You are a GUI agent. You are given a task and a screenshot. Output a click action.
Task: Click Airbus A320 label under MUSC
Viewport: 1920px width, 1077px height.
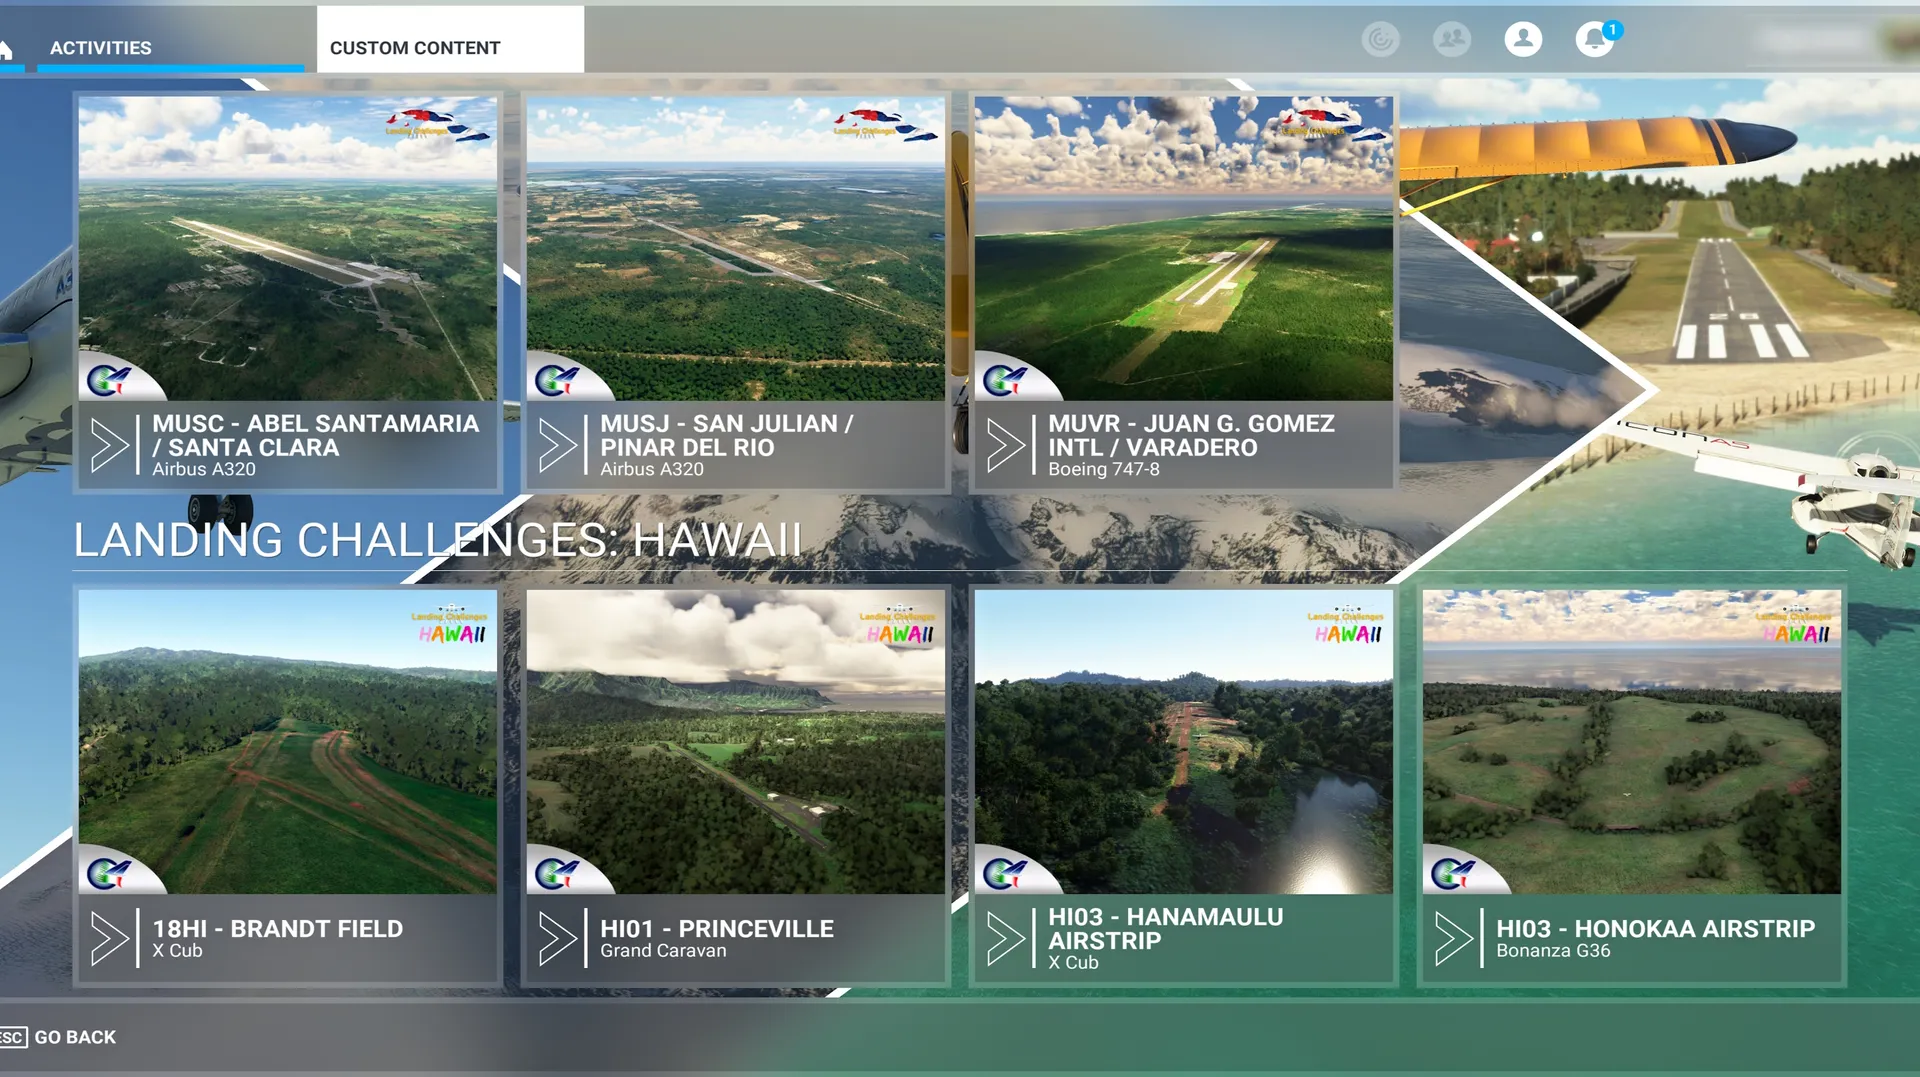tap(203, 469)
